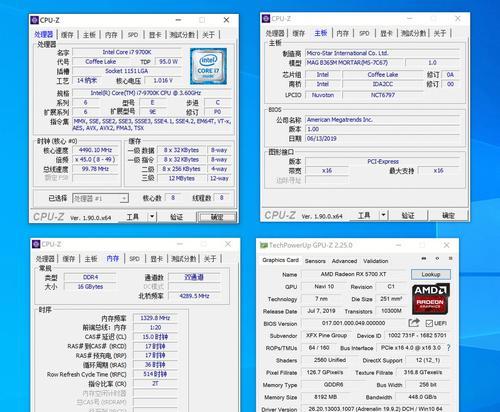The height and width of the screenshot is (412, 500).
Task: Click the PCI-Express version field
Action: point(383,161)
